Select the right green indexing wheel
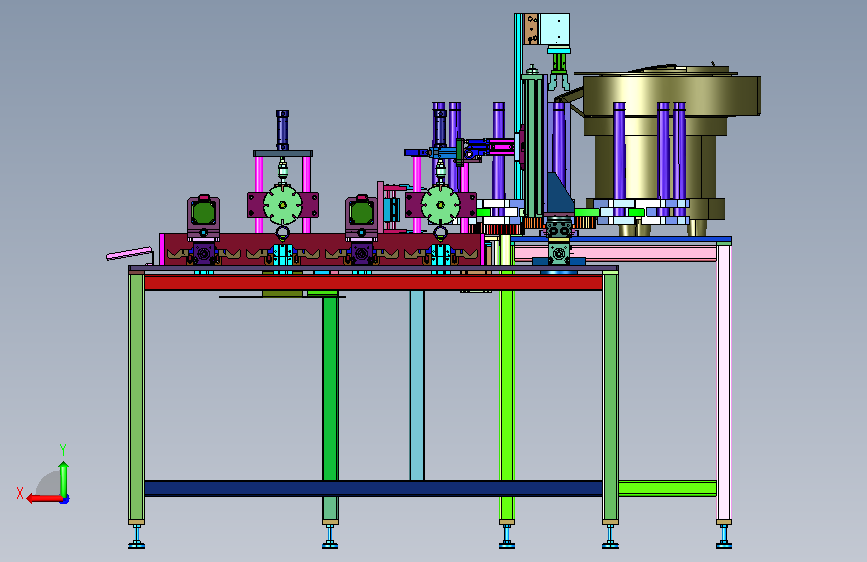Viewport: 867px width, 562px height. (441, 205)
